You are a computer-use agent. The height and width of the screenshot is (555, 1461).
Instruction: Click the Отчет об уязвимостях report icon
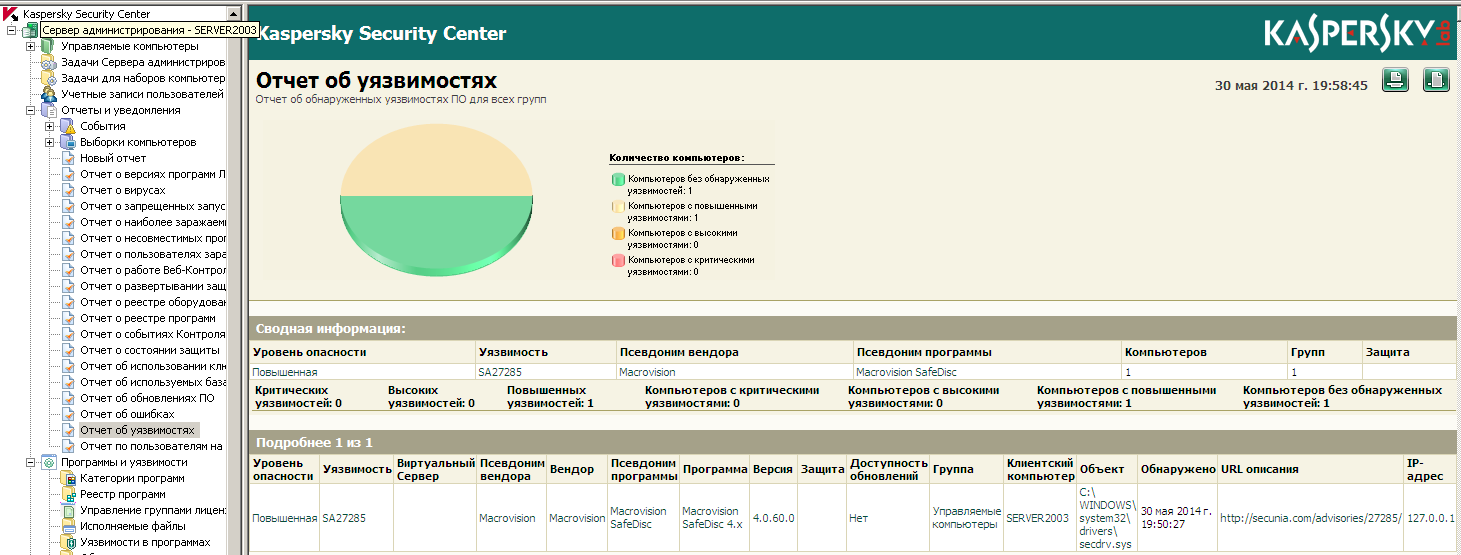[67, 430]
